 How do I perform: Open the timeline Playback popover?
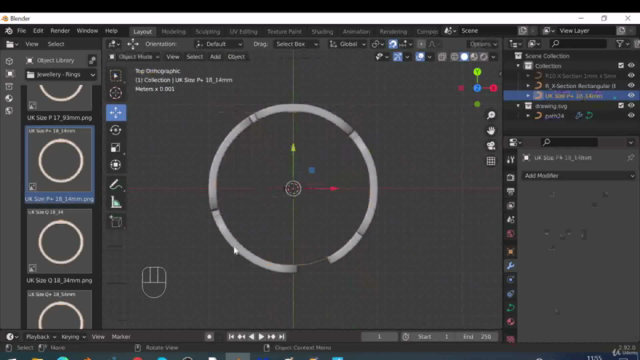(41, 337)
